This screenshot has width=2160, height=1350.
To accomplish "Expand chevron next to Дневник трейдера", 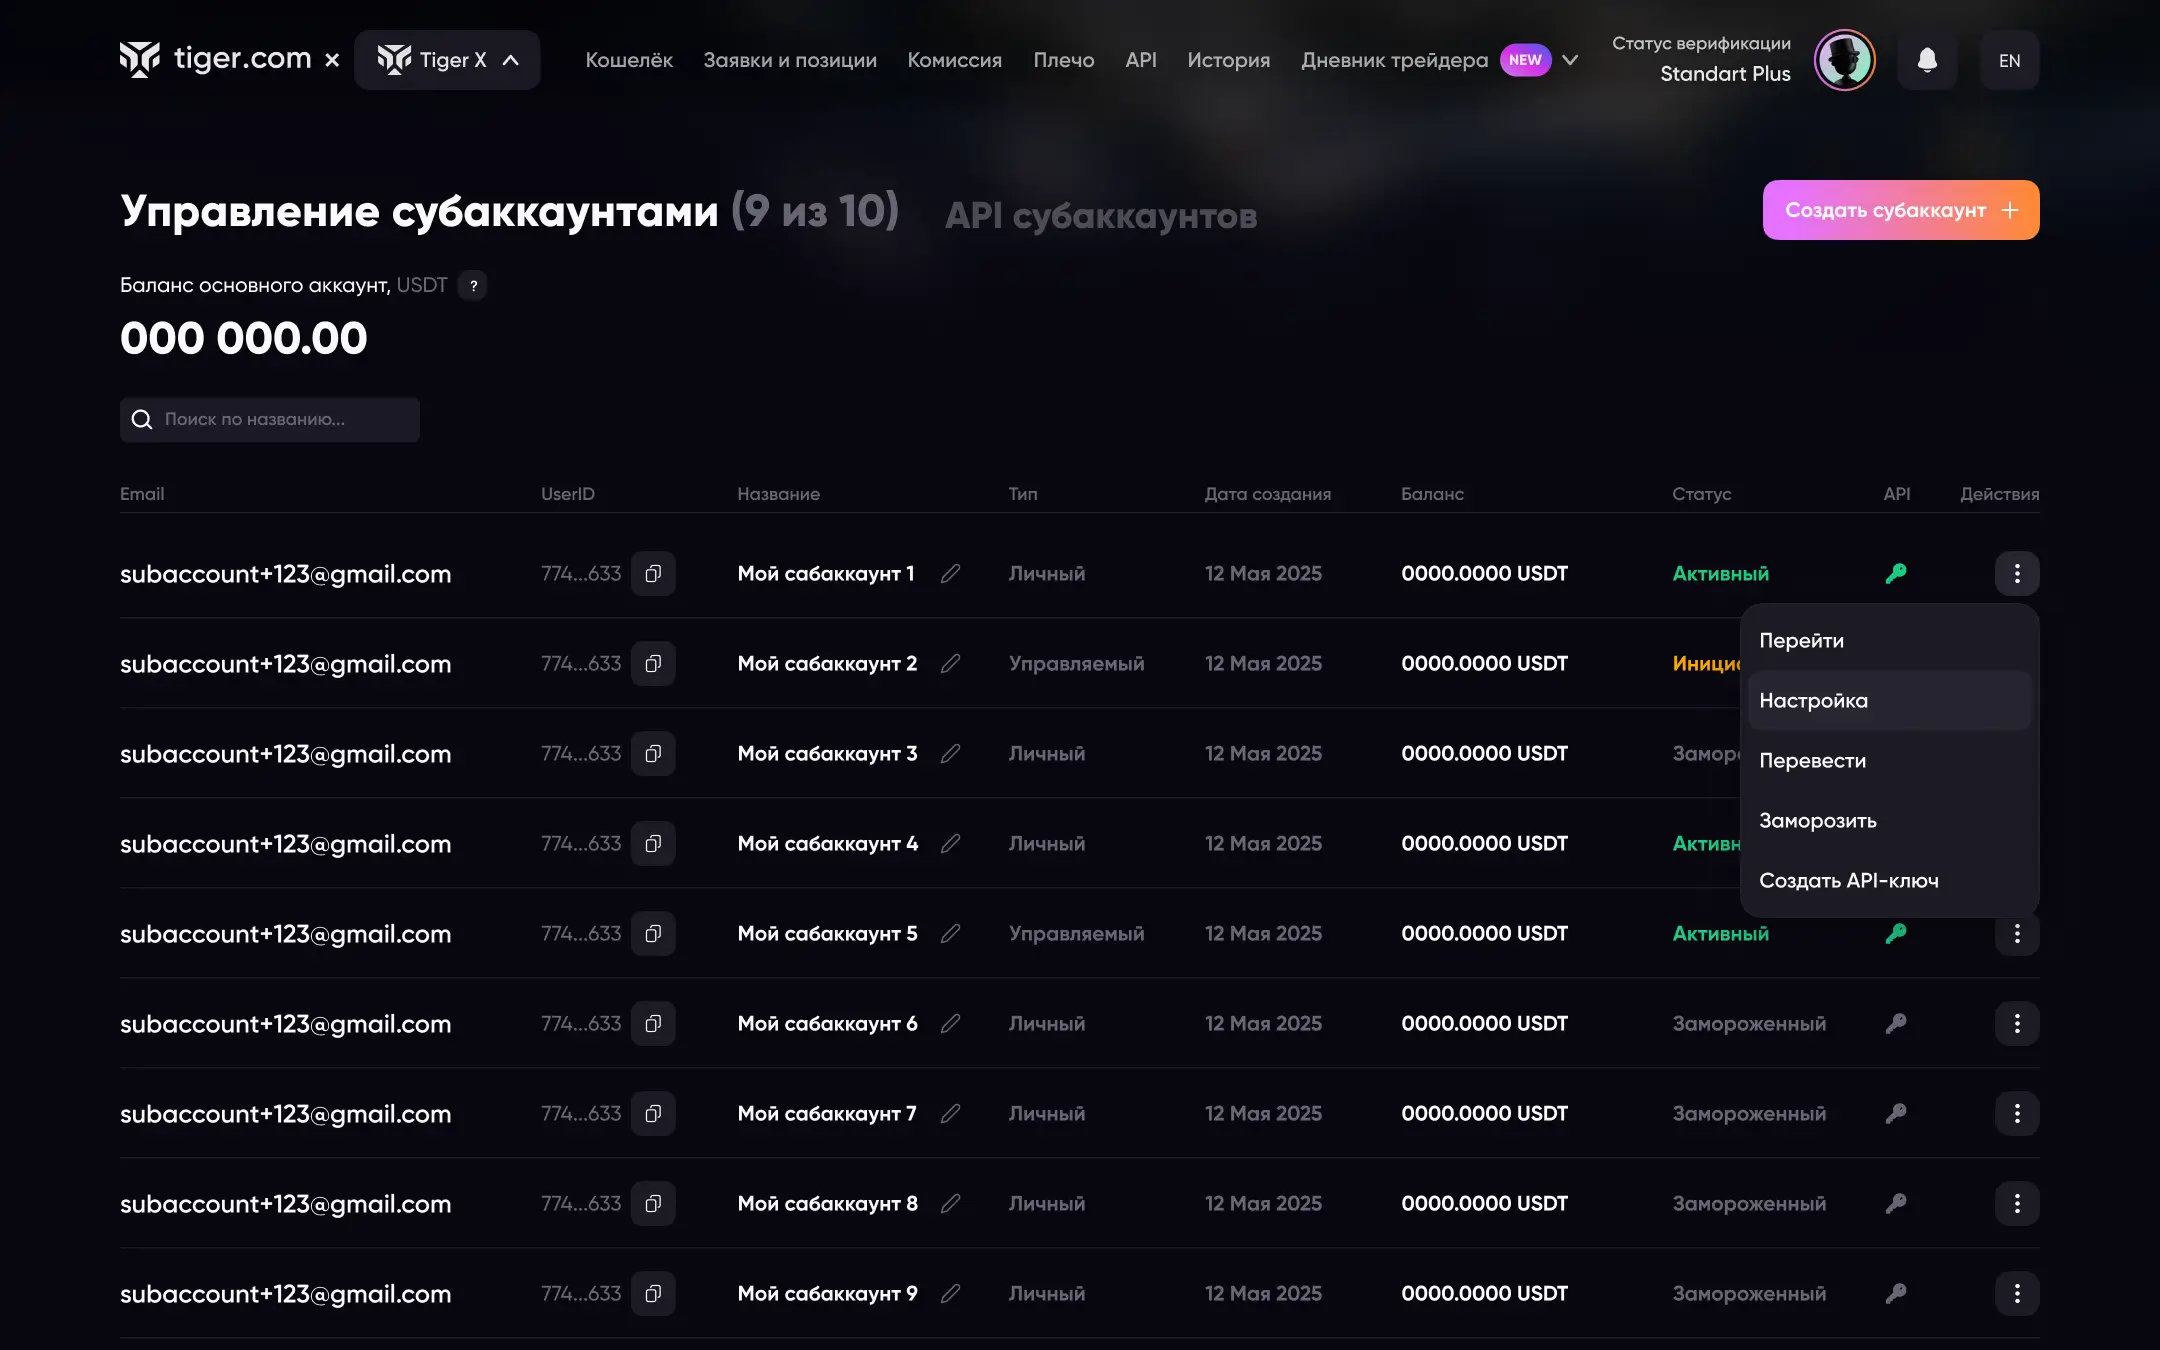I will (1570, 60).
